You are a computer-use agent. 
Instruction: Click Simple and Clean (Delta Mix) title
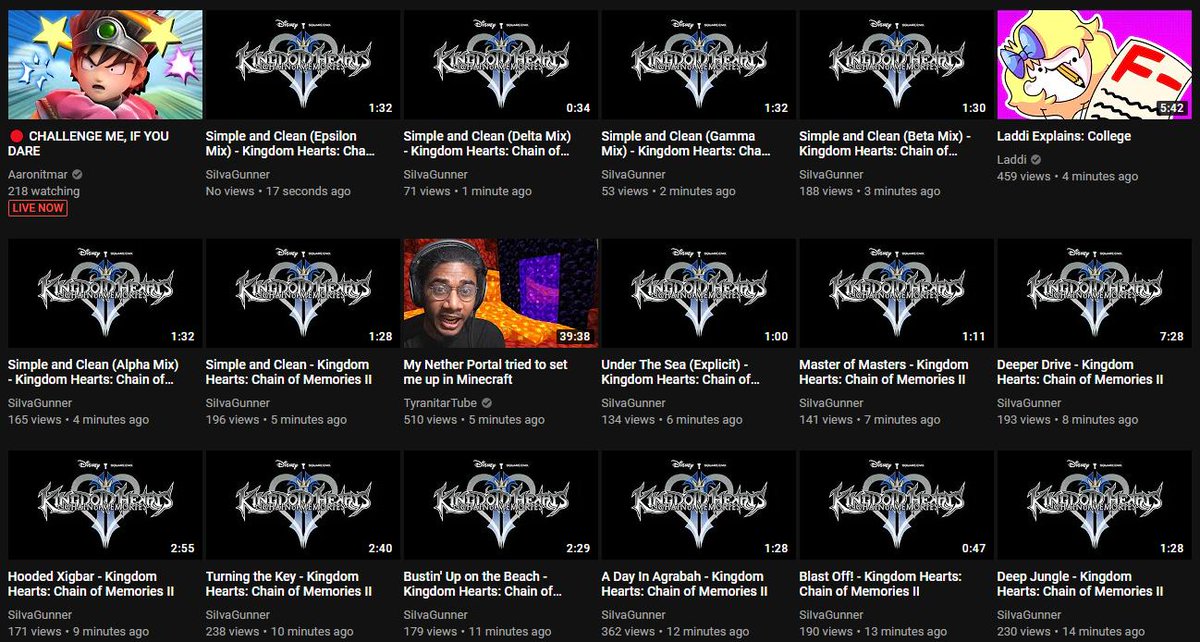point(487,143)
